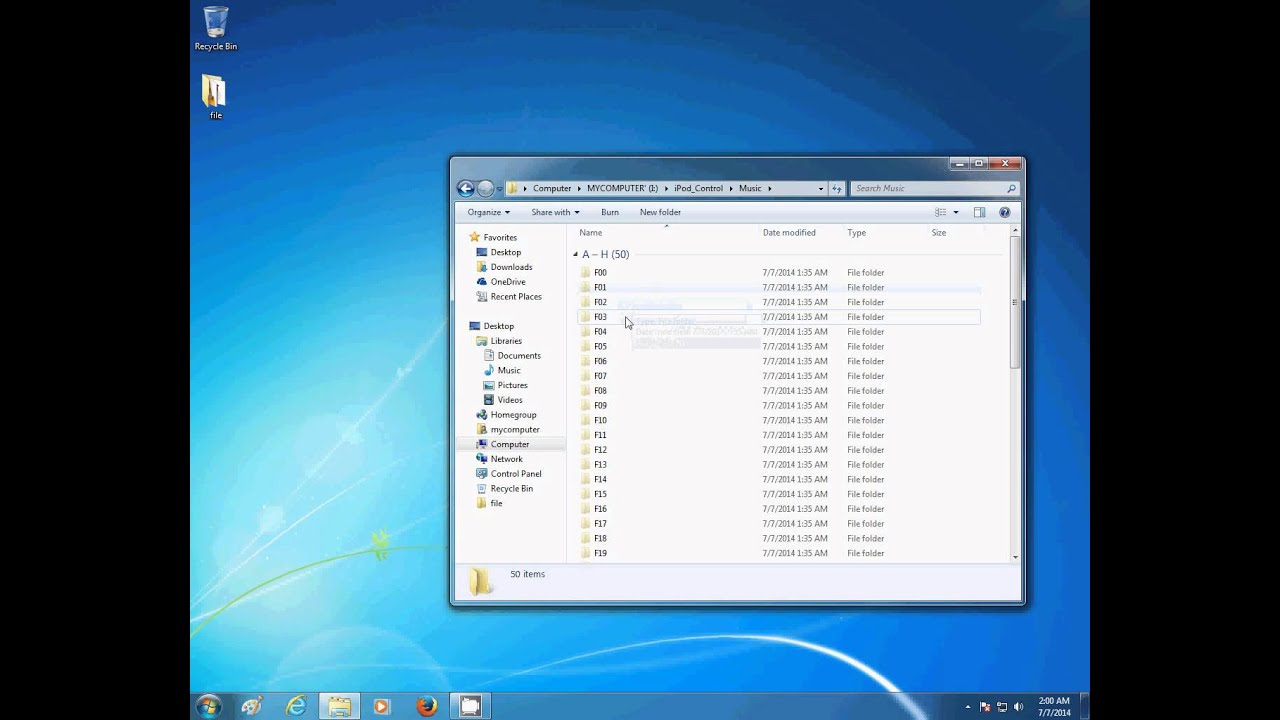Open Explorer Help with the question-mark icon

click(x=1005, y=212)
